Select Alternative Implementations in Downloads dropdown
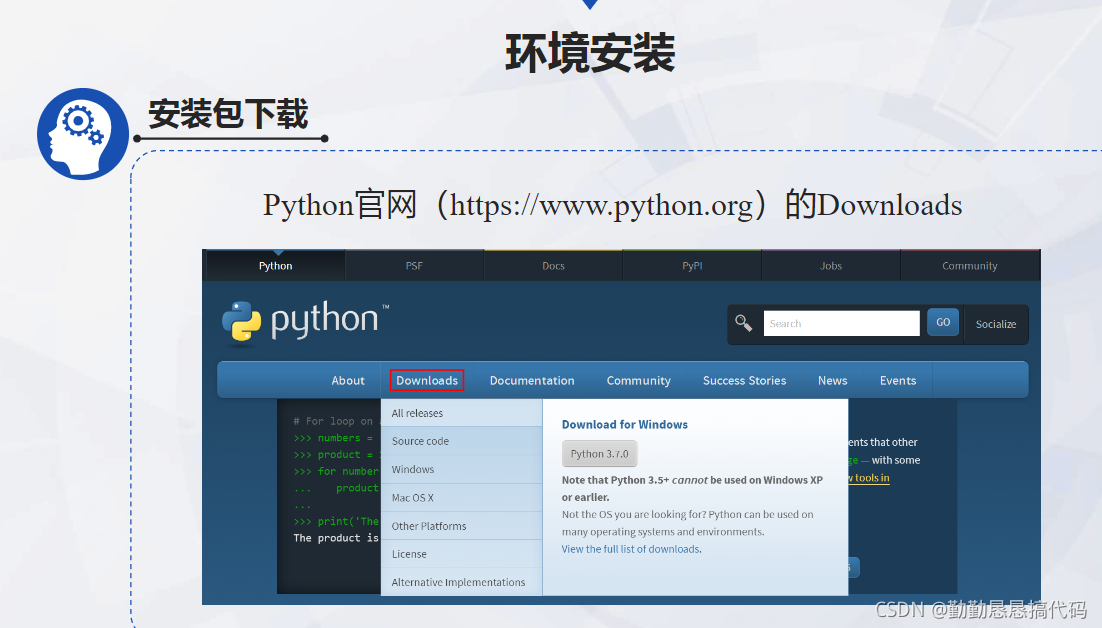 461,582
